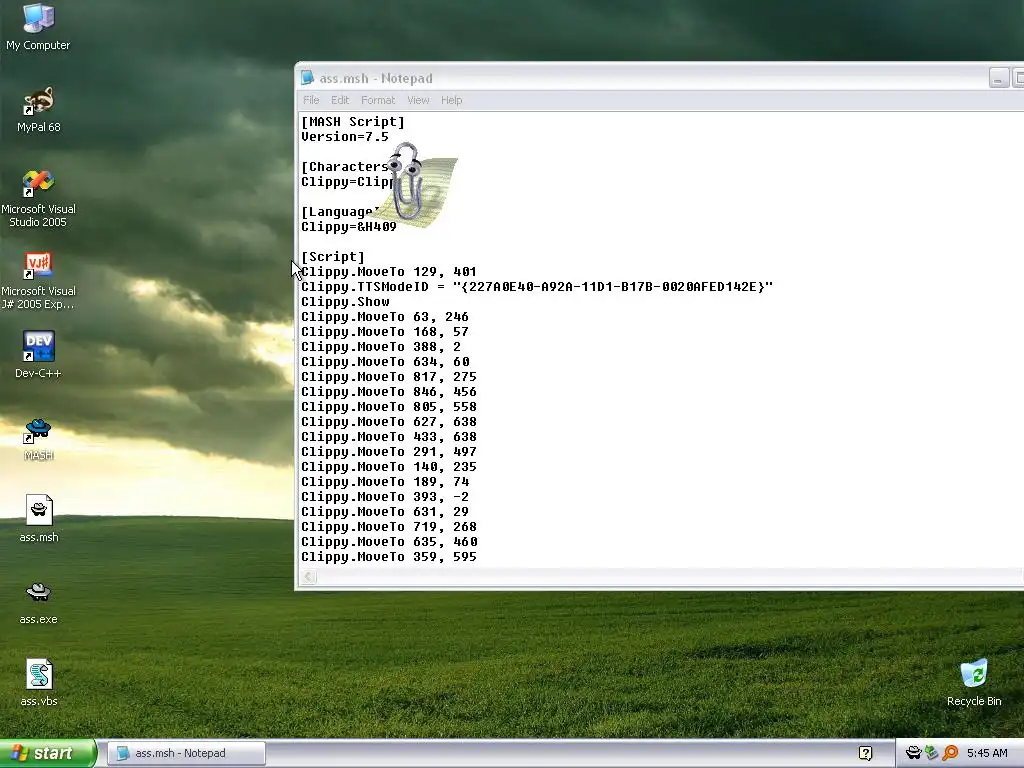Click line "Clippy.MoveTo 719, 268"

[x=389, y=527]
